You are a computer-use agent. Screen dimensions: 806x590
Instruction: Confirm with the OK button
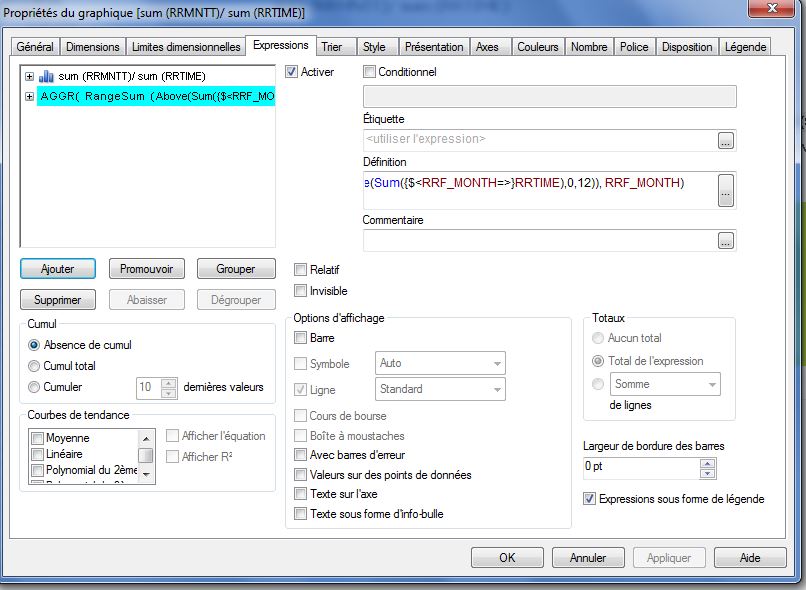click(507, 558)
